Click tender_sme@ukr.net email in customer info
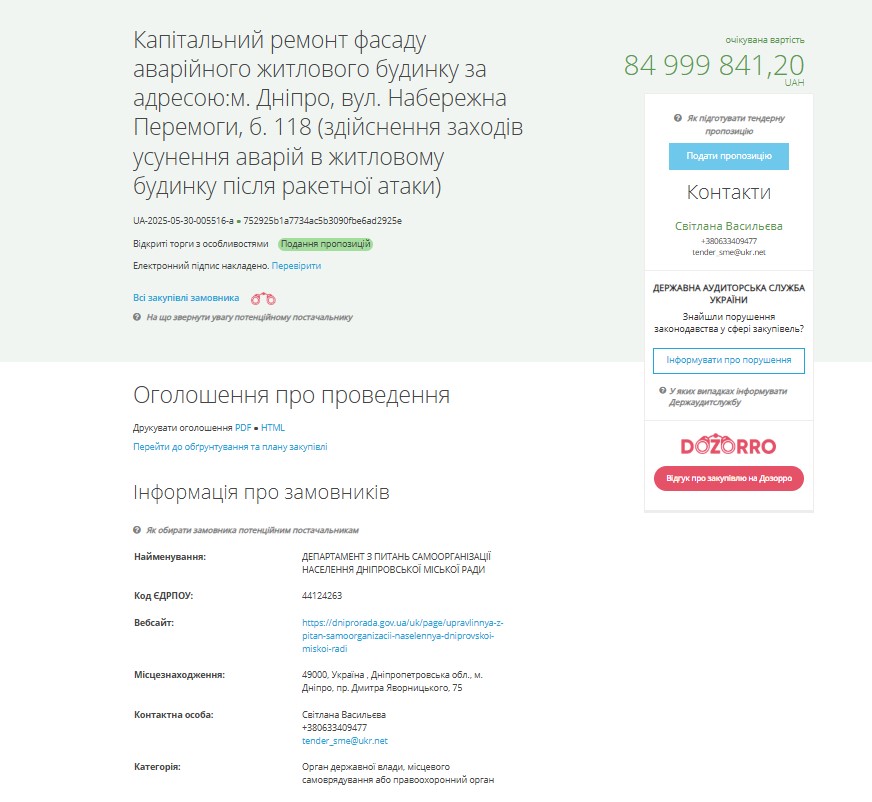The height and width of the screenshot is (802, 872). (345, 741)
